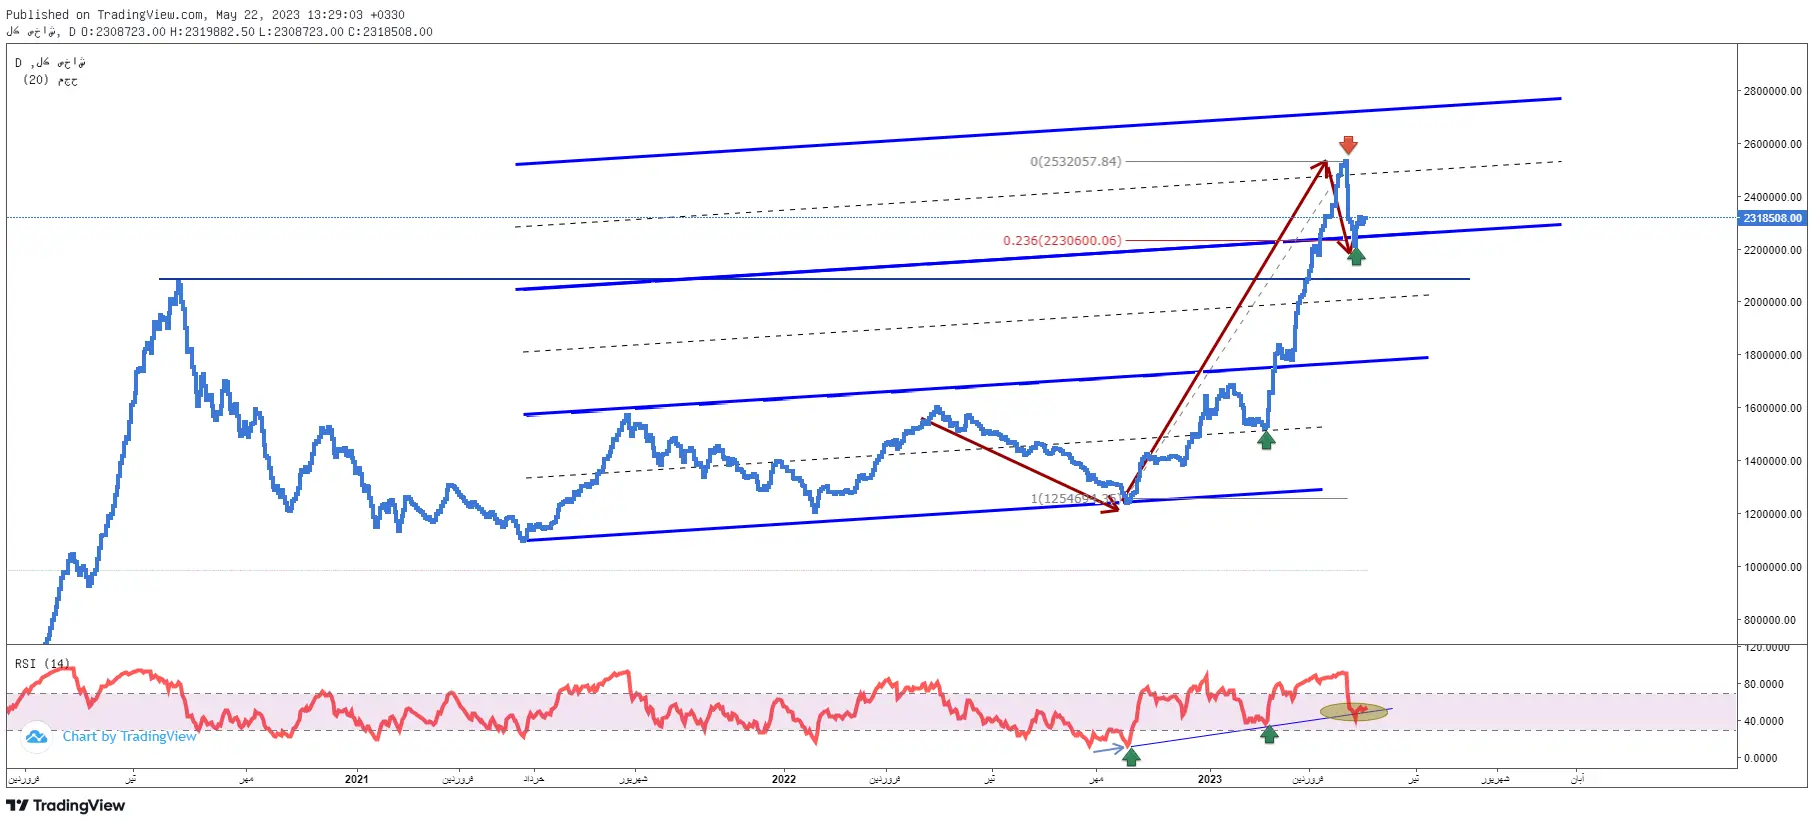Viewport: 1814px width, 824px height.
Task: Click the 1600000.00 price axis label
Action: coord(1772,408)
